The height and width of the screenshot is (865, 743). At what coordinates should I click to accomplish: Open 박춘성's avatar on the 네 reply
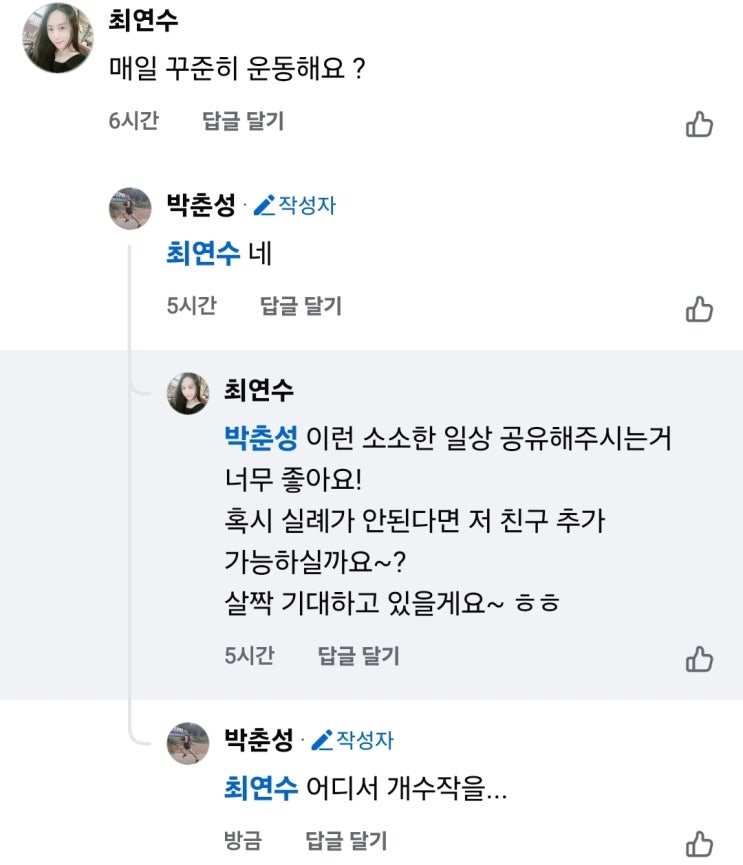[130, 207]
